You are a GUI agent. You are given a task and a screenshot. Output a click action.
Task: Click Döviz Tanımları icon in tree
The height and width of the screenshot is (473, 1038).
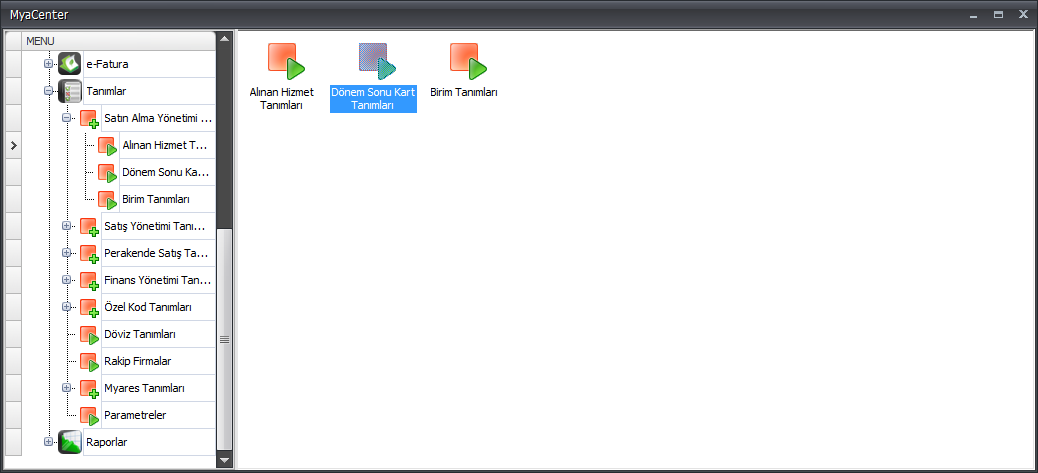point(89,335)
